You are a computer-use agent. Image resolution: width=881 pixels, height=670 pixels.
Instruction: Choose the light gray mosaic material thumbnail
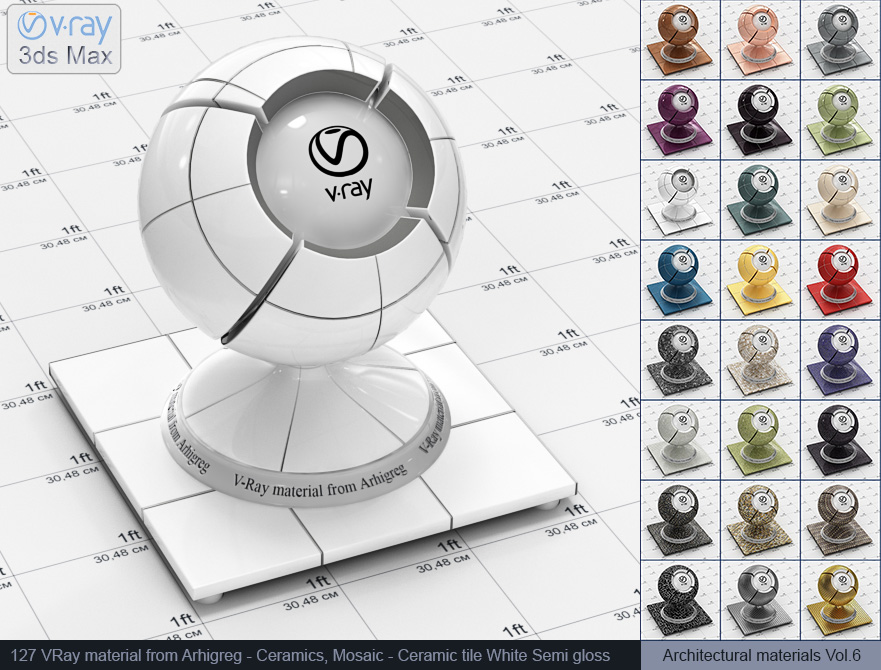point(680,440)
